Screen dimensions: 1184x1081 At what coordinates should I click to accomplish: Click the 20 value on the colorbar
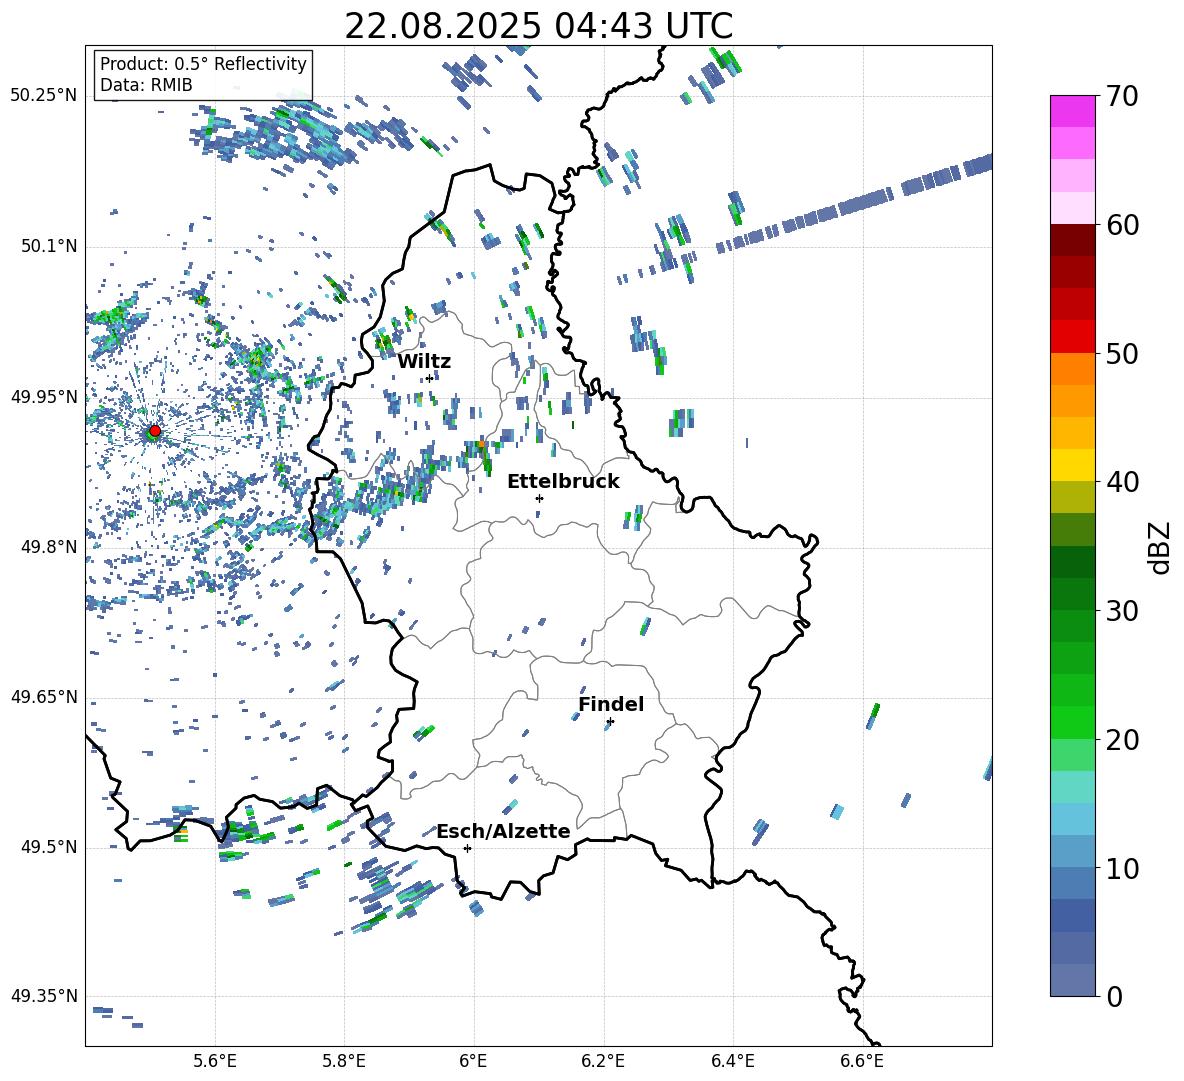click(x=1121, y=740)
